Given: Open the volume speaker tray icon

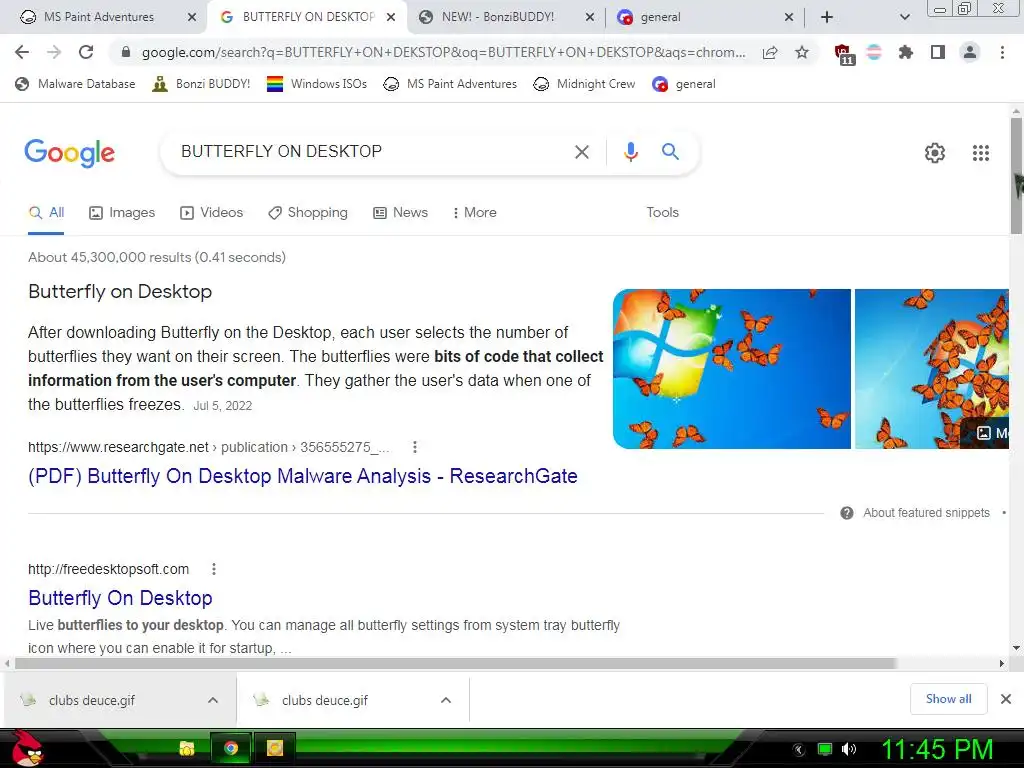Looking at the screenshot, I should pos(849,749).
